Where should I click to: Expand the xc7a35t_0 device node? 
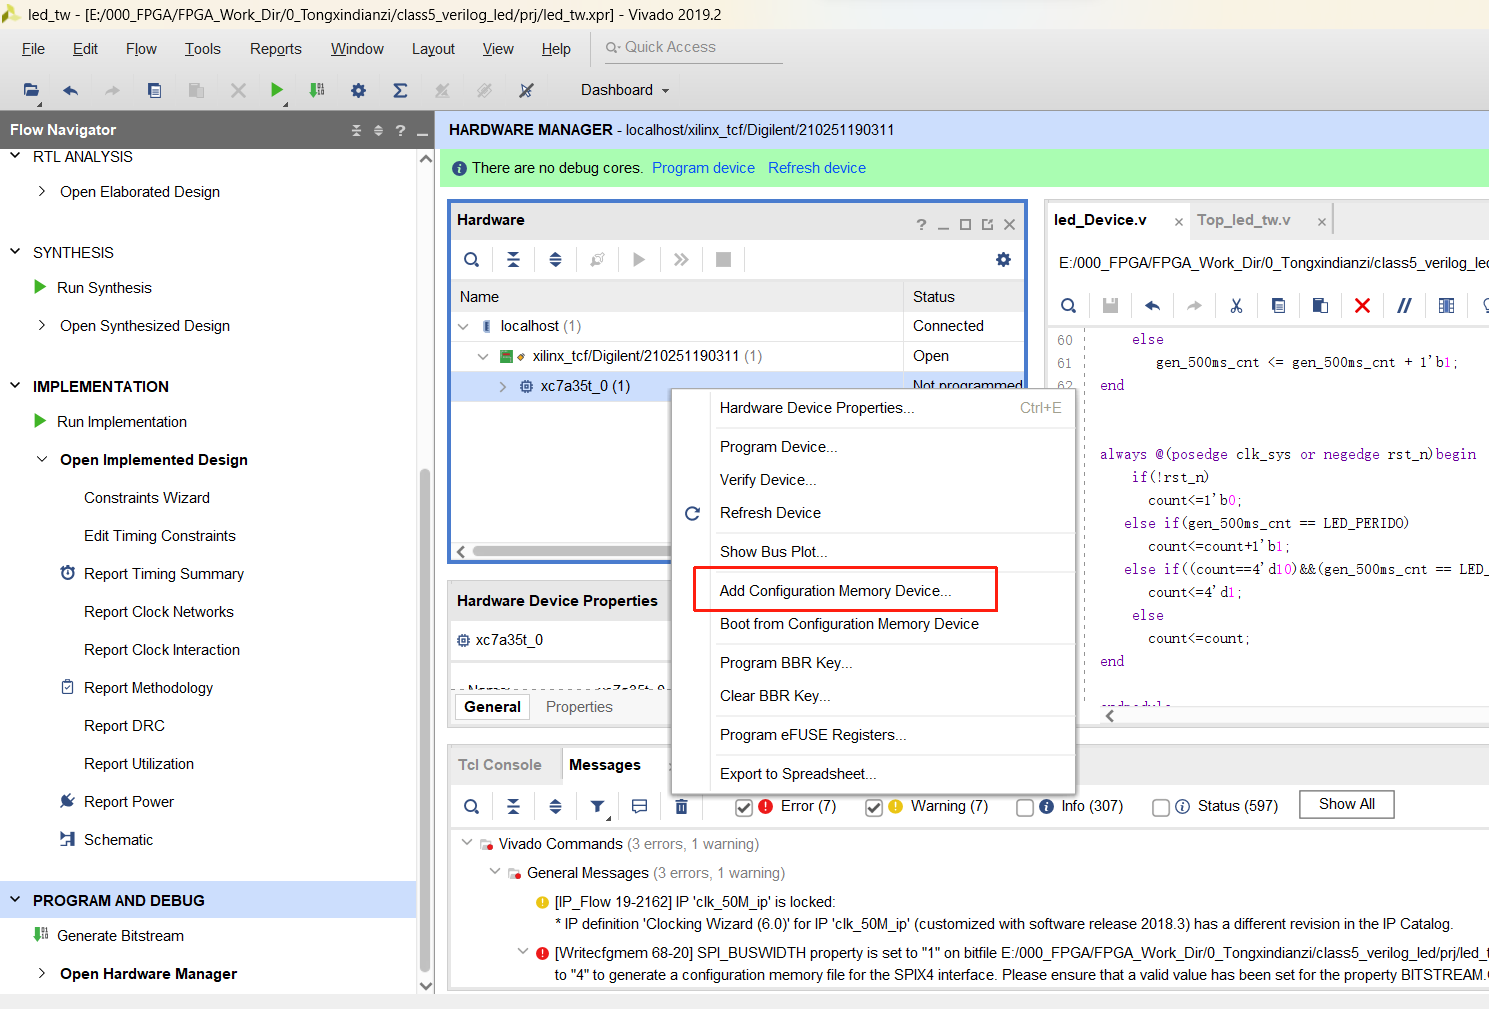(503, 386)
